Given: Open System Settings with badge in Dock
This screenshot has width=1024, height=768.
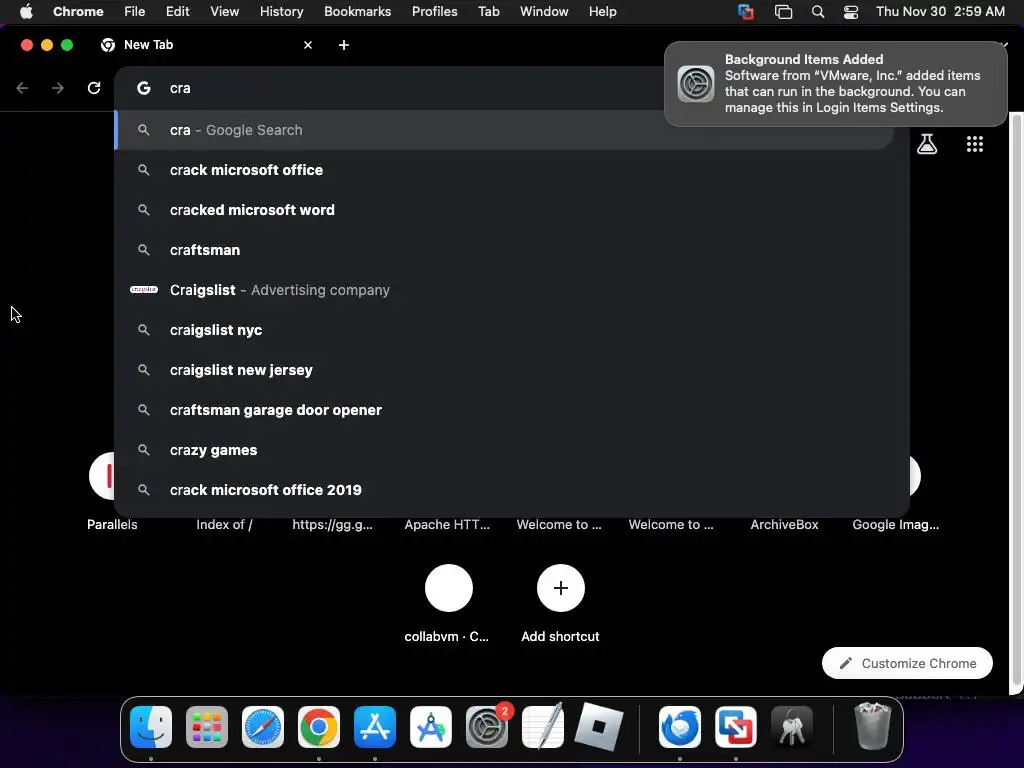Looking at the screenshot, I should (x=487, y=727).
